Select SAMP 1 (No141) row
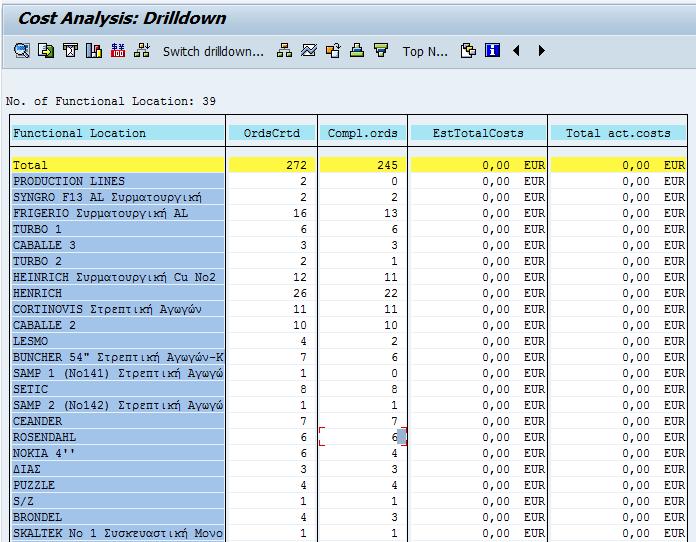 click(118, 373)
